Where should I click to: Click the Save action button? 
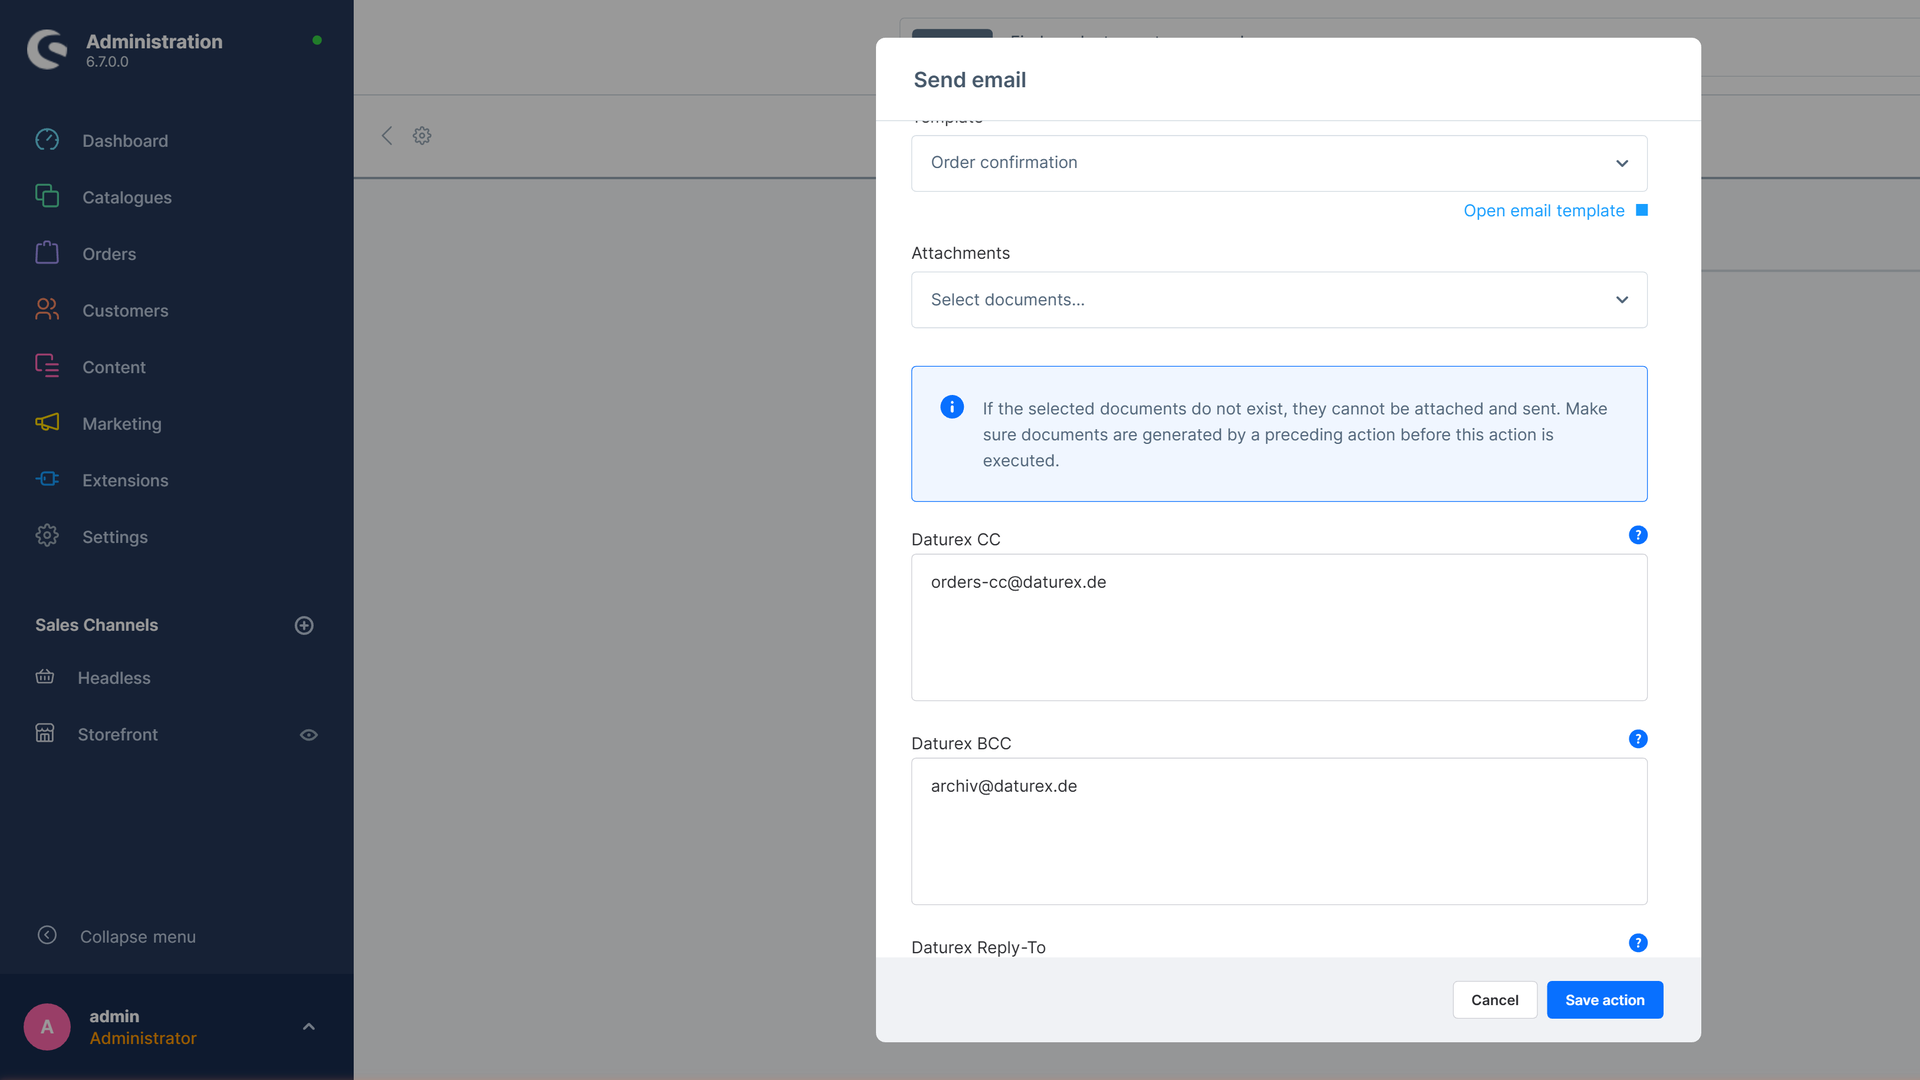(1604, 1000)
